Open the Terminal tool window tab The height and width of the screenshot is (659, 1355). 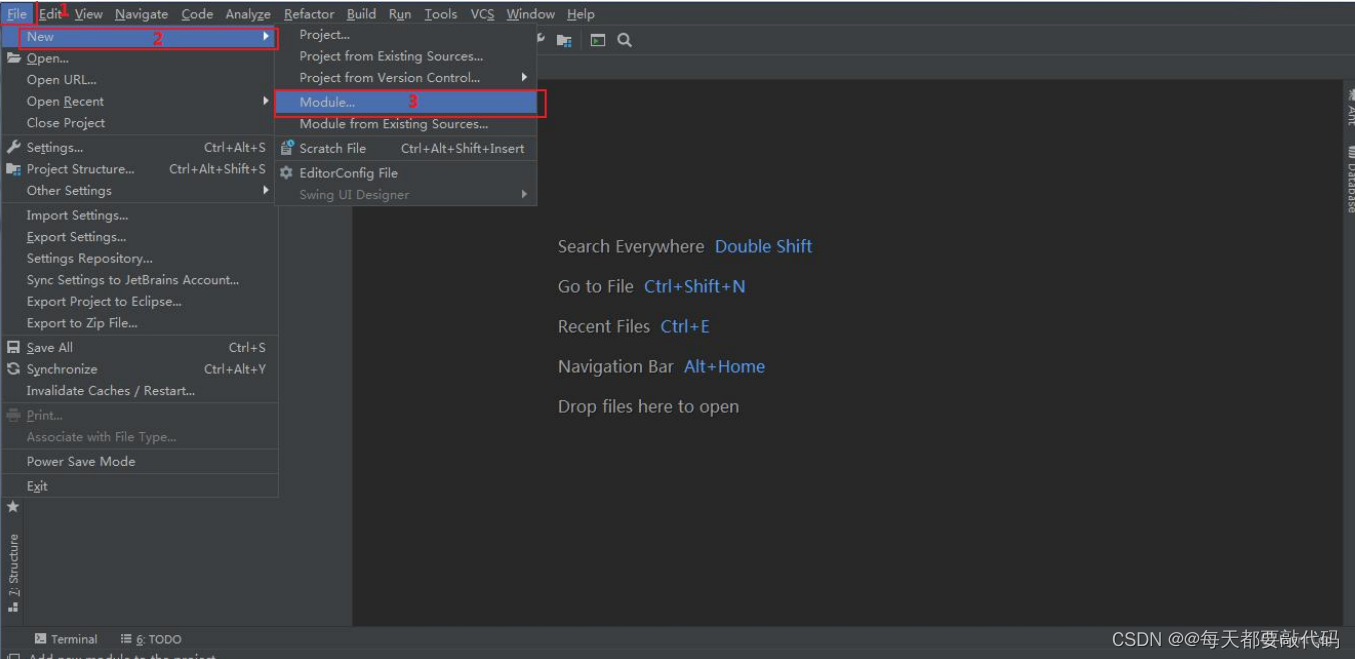click(x=66, y=639)
